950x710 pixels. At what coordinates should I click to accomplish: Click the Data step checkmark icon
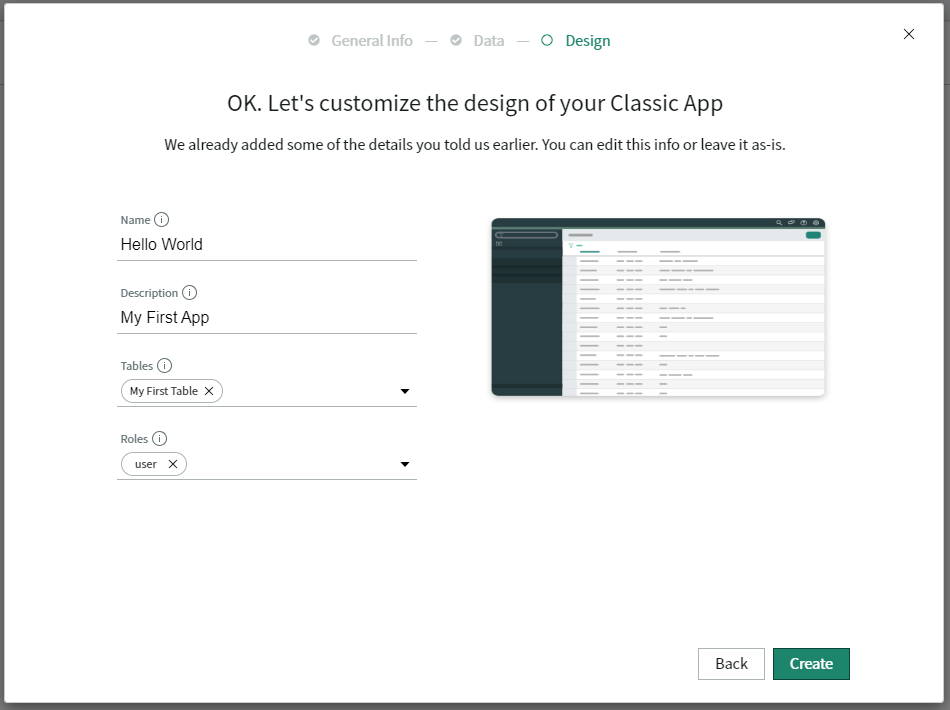tap(456, 40)
